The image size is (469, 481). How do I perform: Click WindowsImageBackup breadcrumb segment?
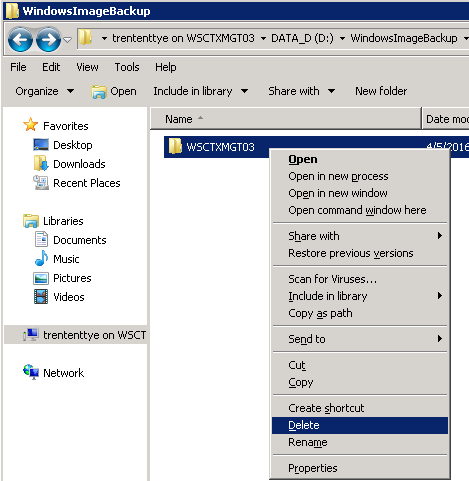404,38
